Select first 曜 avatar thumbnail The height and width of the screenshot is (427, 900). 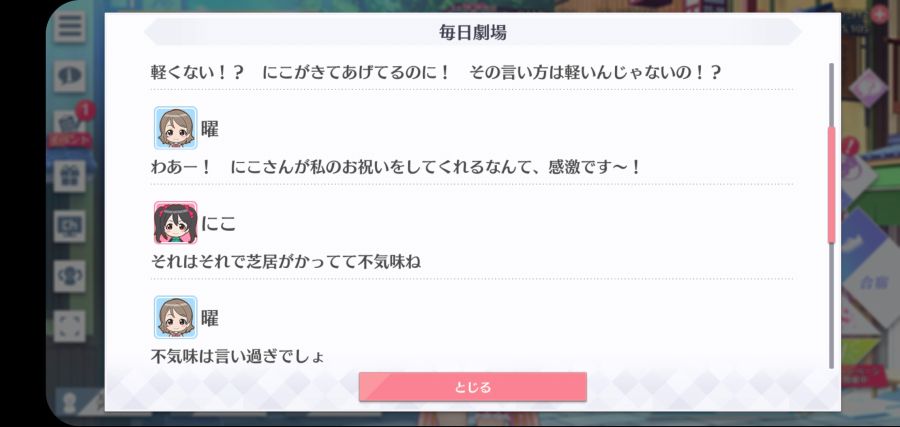coord(176,128)
